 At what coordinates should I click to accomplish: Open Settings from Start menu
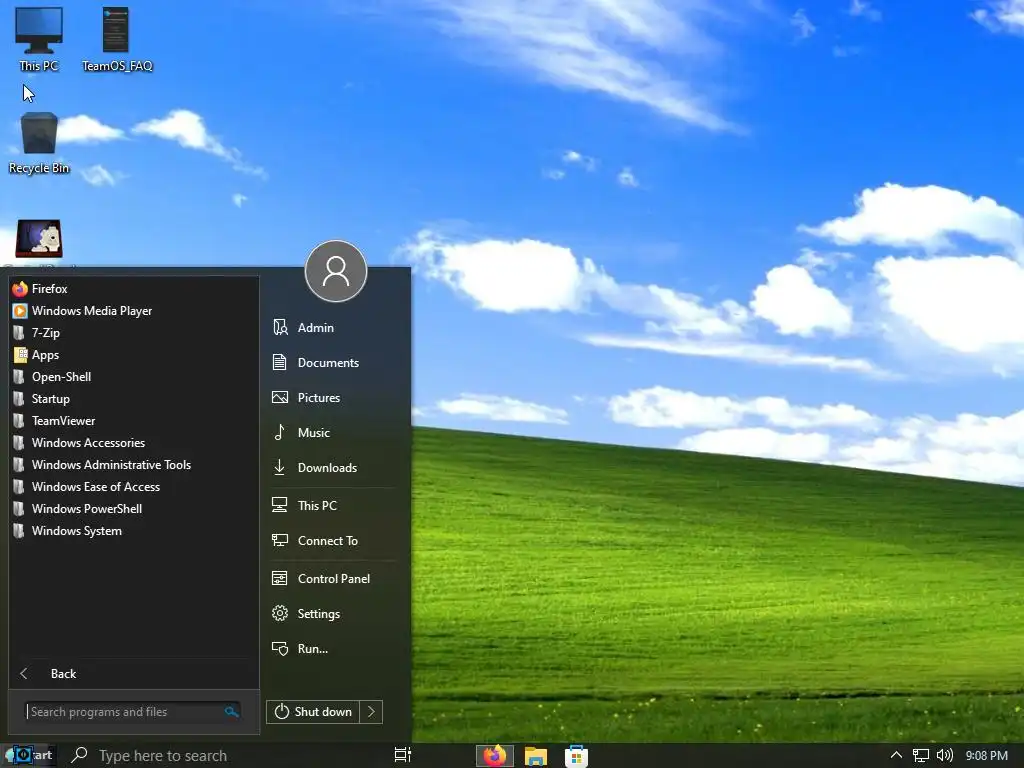pyautogui.click(x=334, y=614)
